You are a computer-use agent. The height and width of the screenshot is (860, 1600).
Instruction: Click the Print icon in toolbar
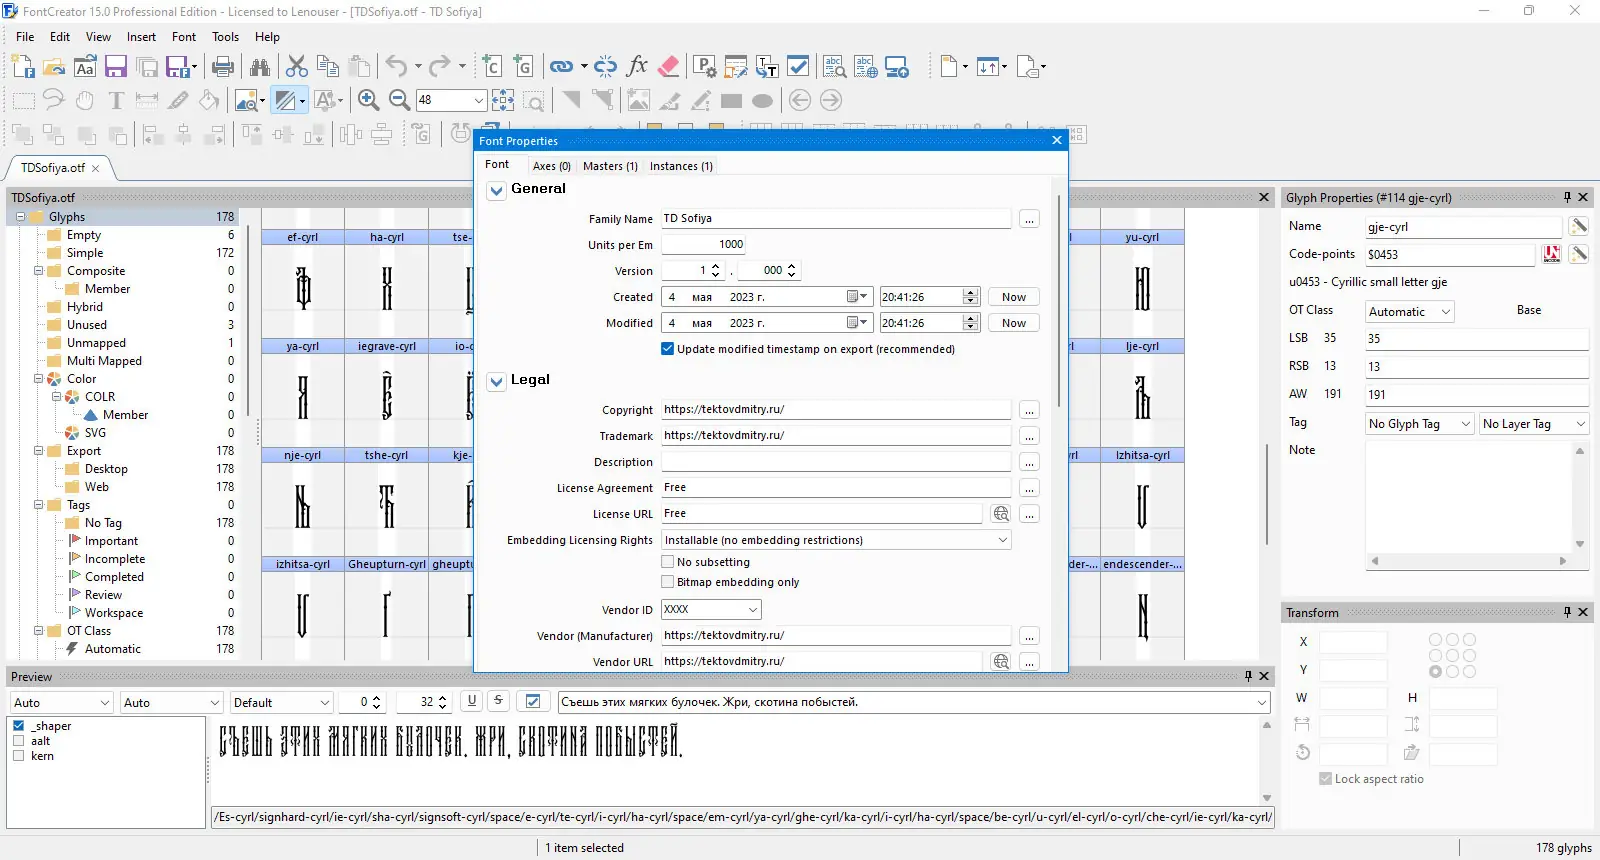click(x=223, y=67)
